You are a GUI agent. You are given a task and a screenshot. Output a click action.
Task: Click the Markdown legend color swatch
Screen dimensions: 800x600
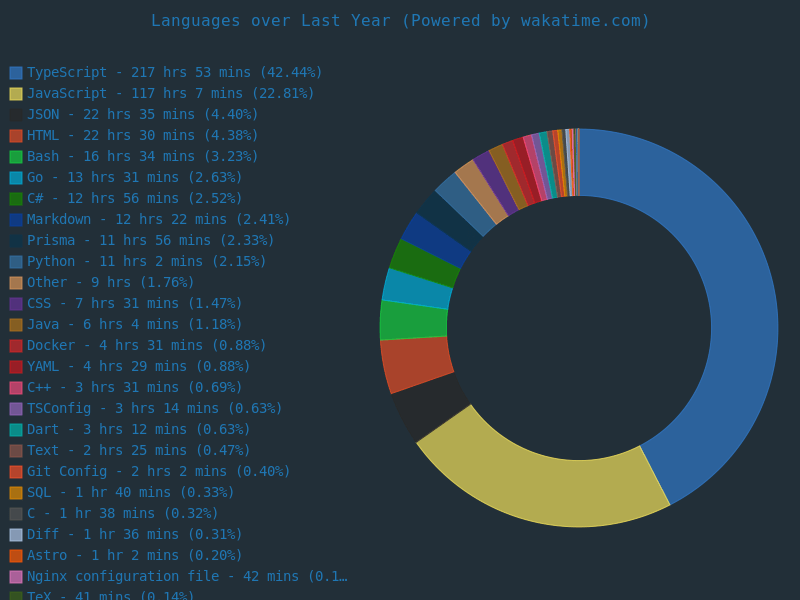pyautogui.click(x=16, y=220)
